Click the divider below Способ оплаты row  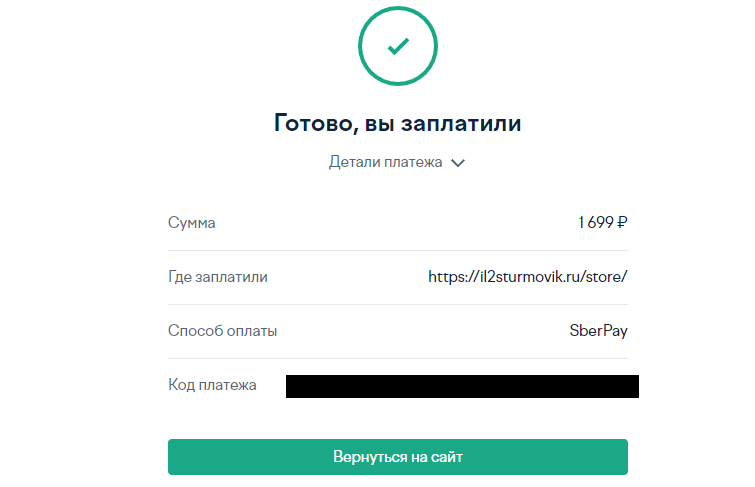point(398,358)
